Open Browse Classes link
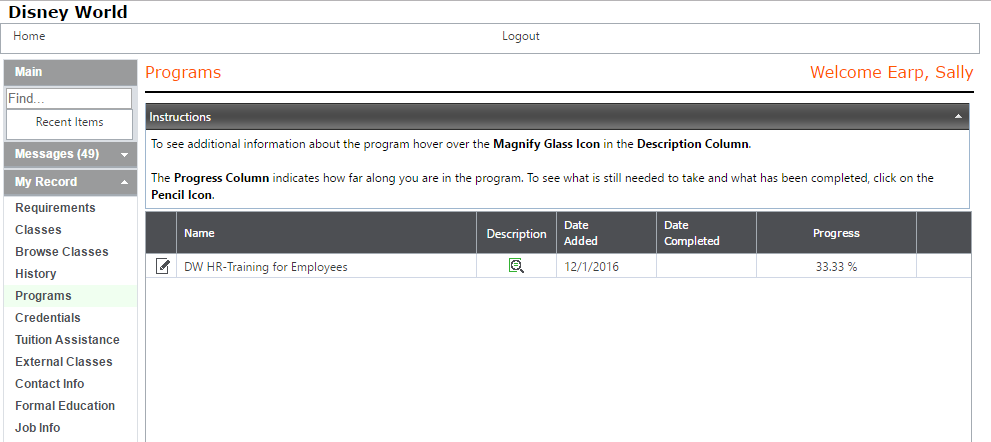 [x=62, y=252]
